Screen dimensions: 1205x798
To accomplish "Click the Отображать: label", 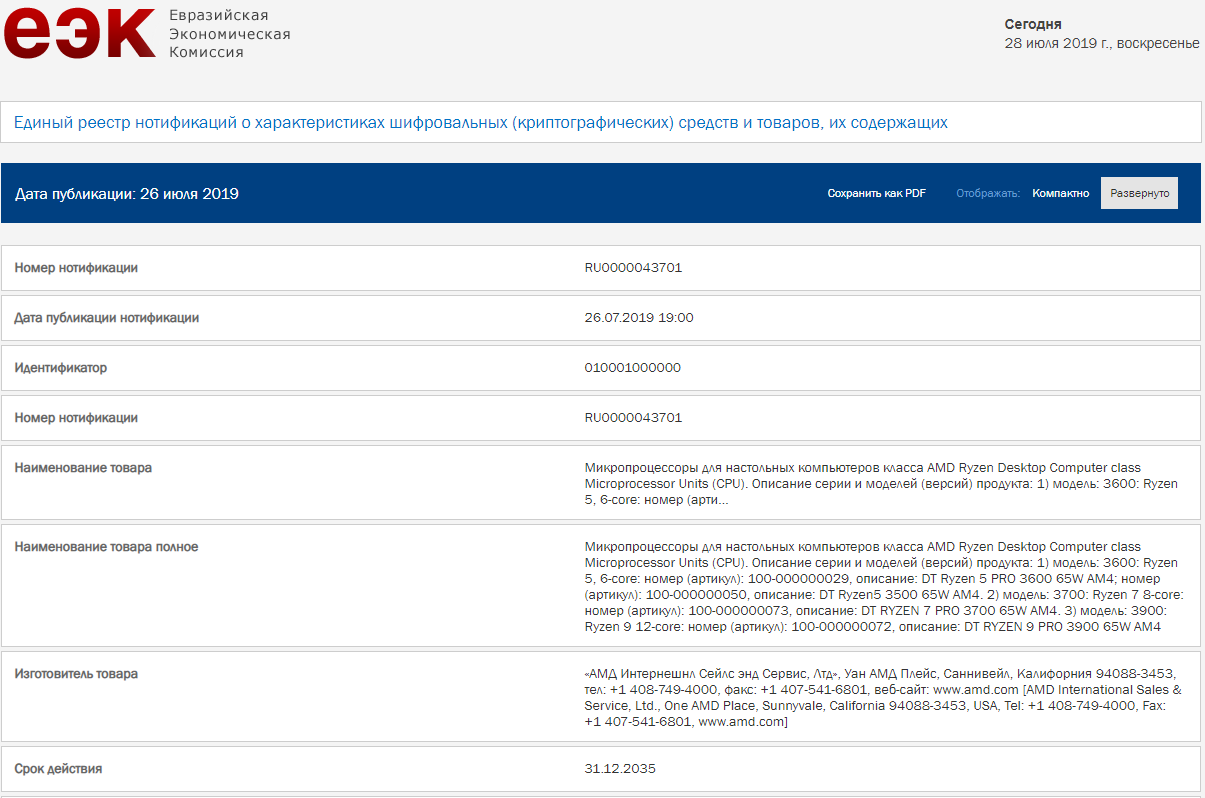I will pos(988,194).
